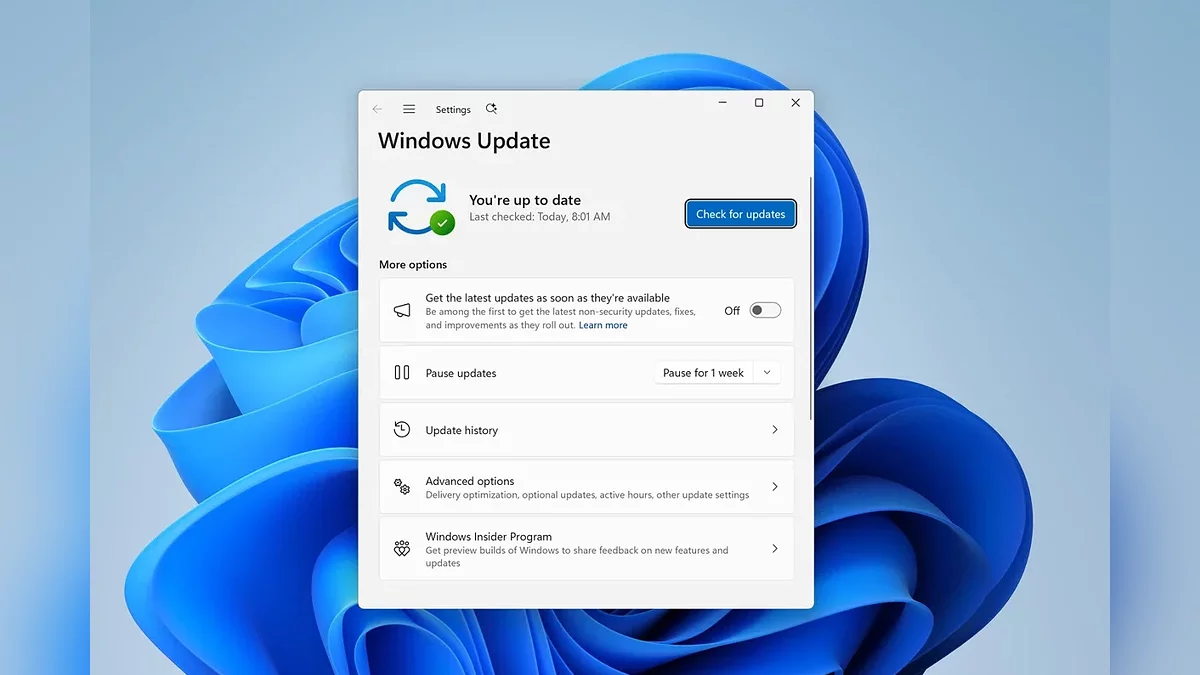Click Check for updates button
Image resolution: width=1200 pixels, height=675 pixels.
[741, 214]
